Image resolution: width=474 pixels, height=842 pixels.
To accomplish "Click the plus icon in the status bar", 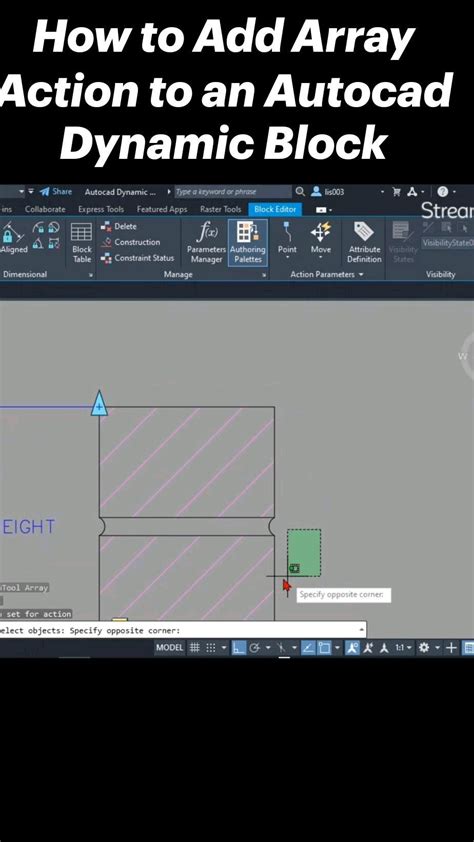I will pyautogui.click(x=451, y=648).
